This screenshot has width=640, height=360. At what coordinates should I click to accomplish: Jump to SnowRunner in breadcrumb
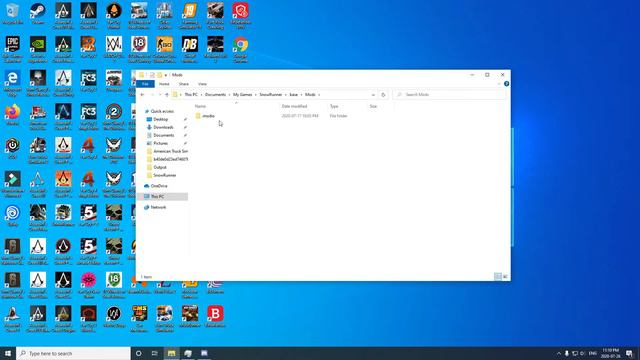tap(271, 95)
